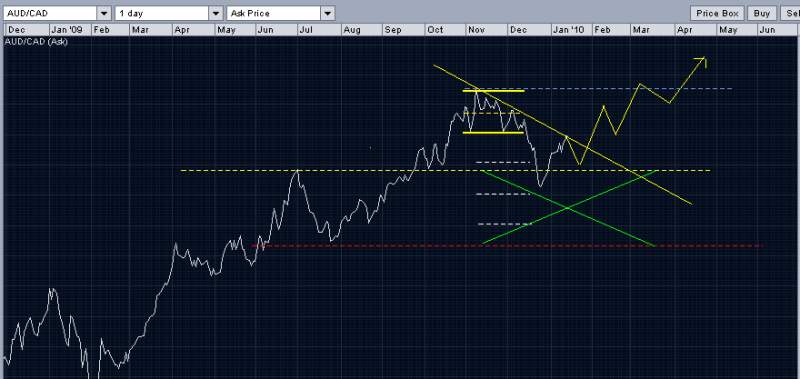Click the Buy button
The width and height of the screenshot is (800, 379).
click(762, 13)
